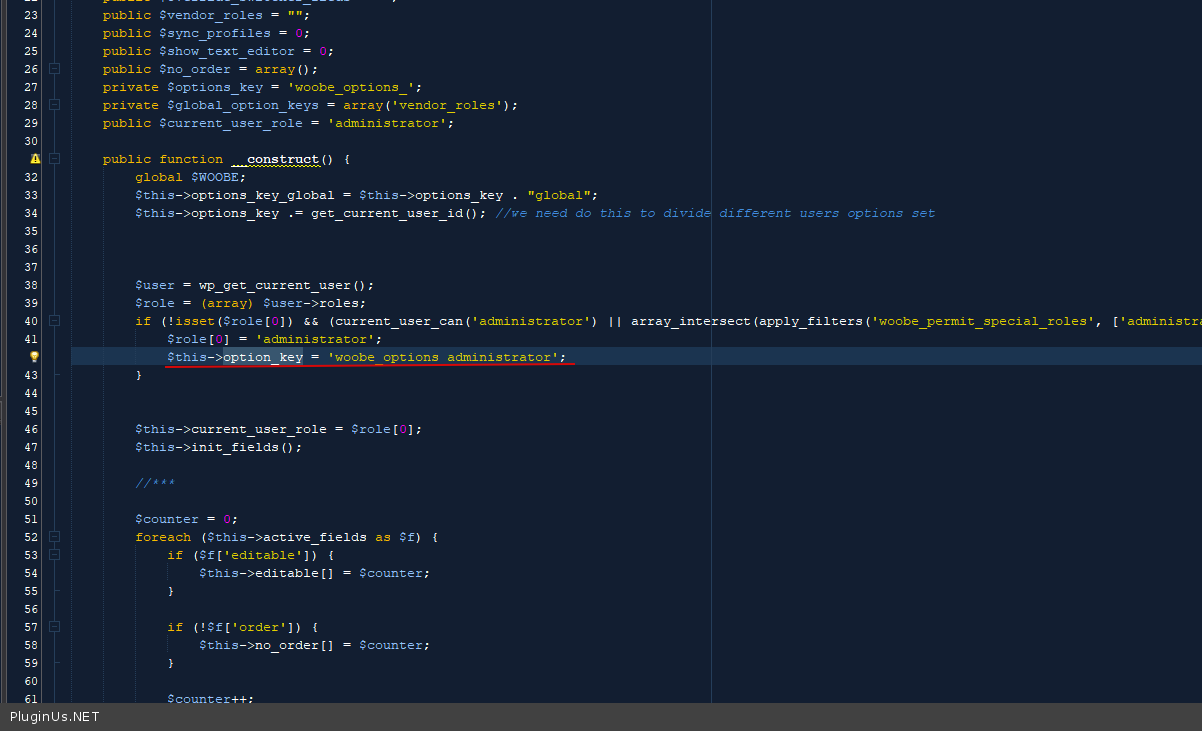Click the lightbulb hint icon in the gutter
Screen dimensions: 1202x731
[x=35, y=357]
